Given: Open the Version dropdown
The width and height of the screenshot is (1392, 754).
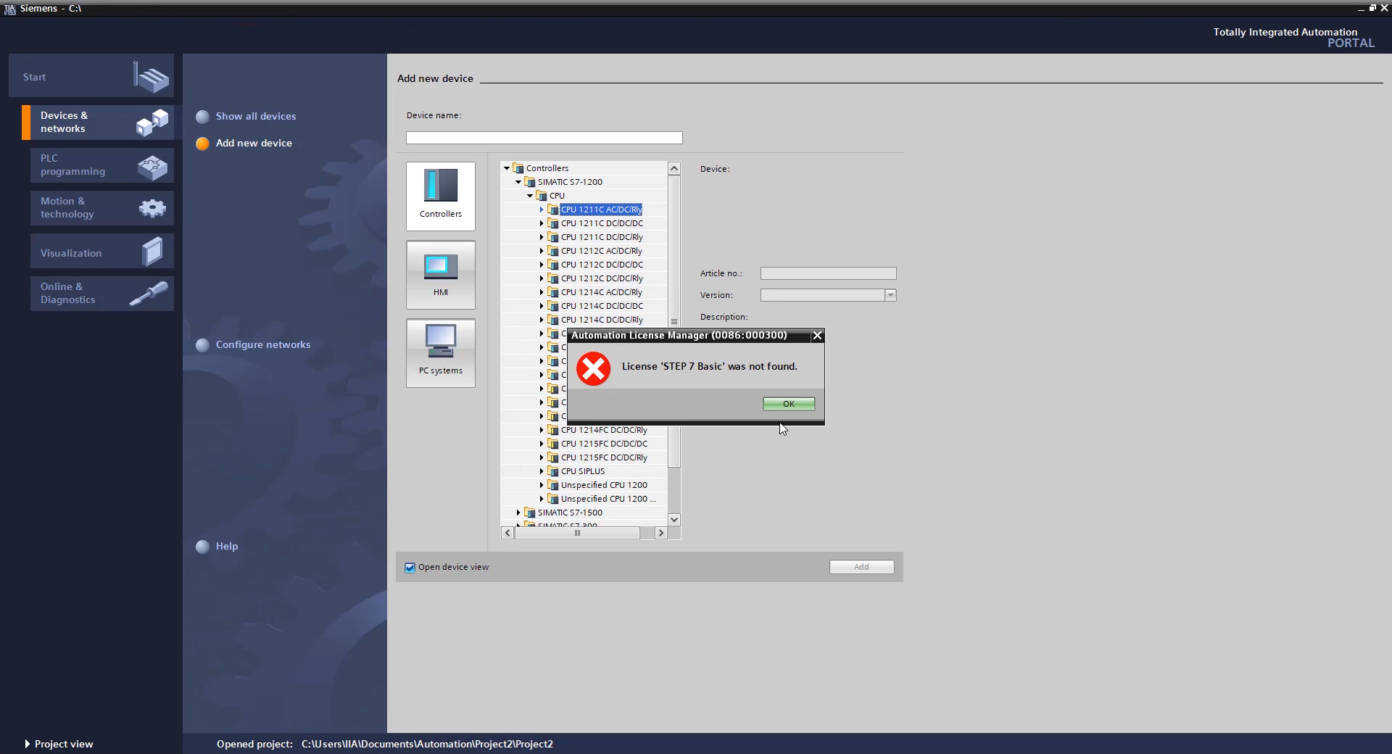Looking at the screenshot, I should (x=889, y=294).
